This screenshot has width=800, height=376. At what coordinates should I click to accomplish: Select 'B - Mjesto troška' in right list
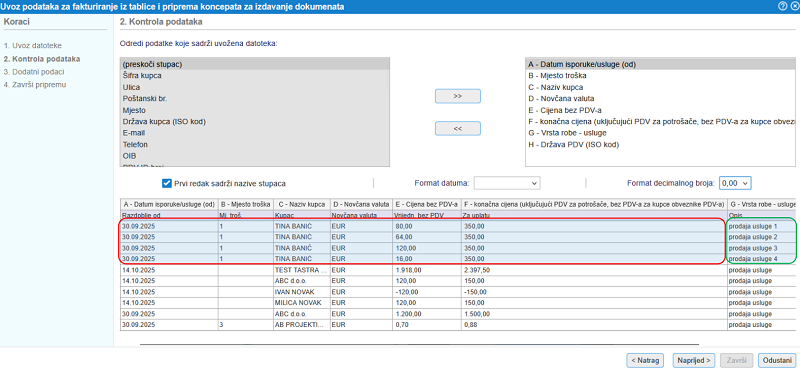(x=661, y=76)
